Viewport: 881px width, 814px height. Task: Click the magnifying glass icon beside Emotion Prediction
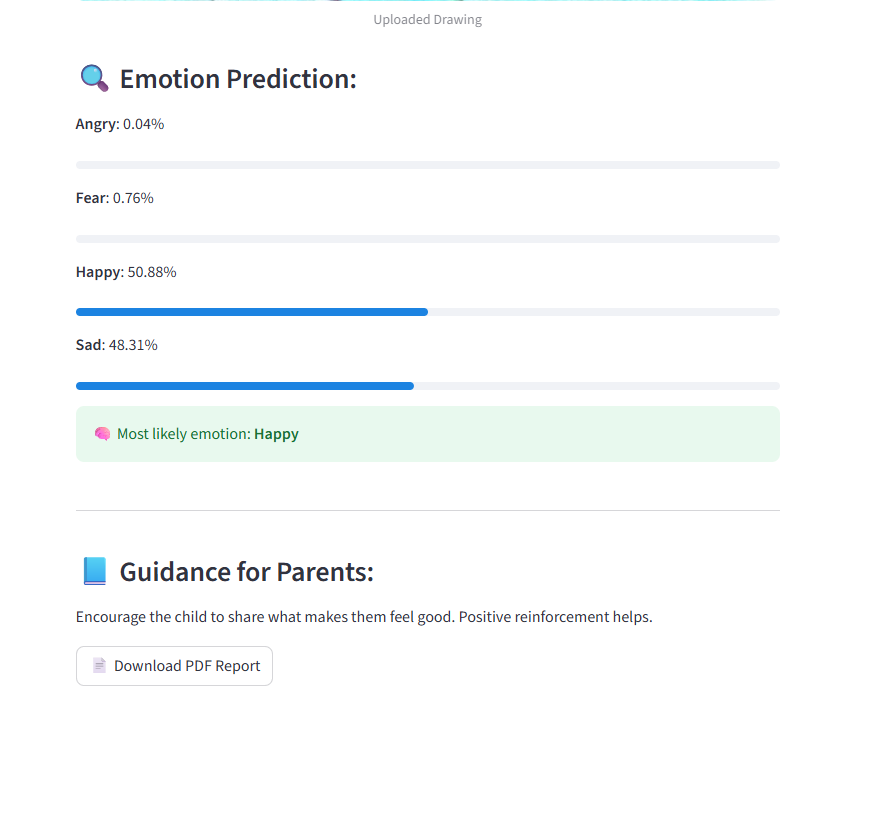tap(94, 78)
